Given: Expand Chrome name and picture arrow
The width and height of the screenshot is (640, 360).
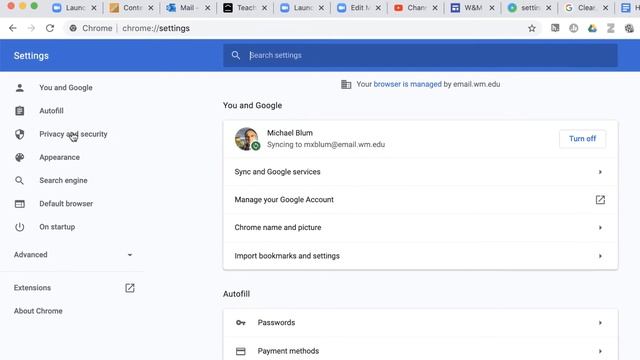Looking at the screenshot, I should point(600,227).
